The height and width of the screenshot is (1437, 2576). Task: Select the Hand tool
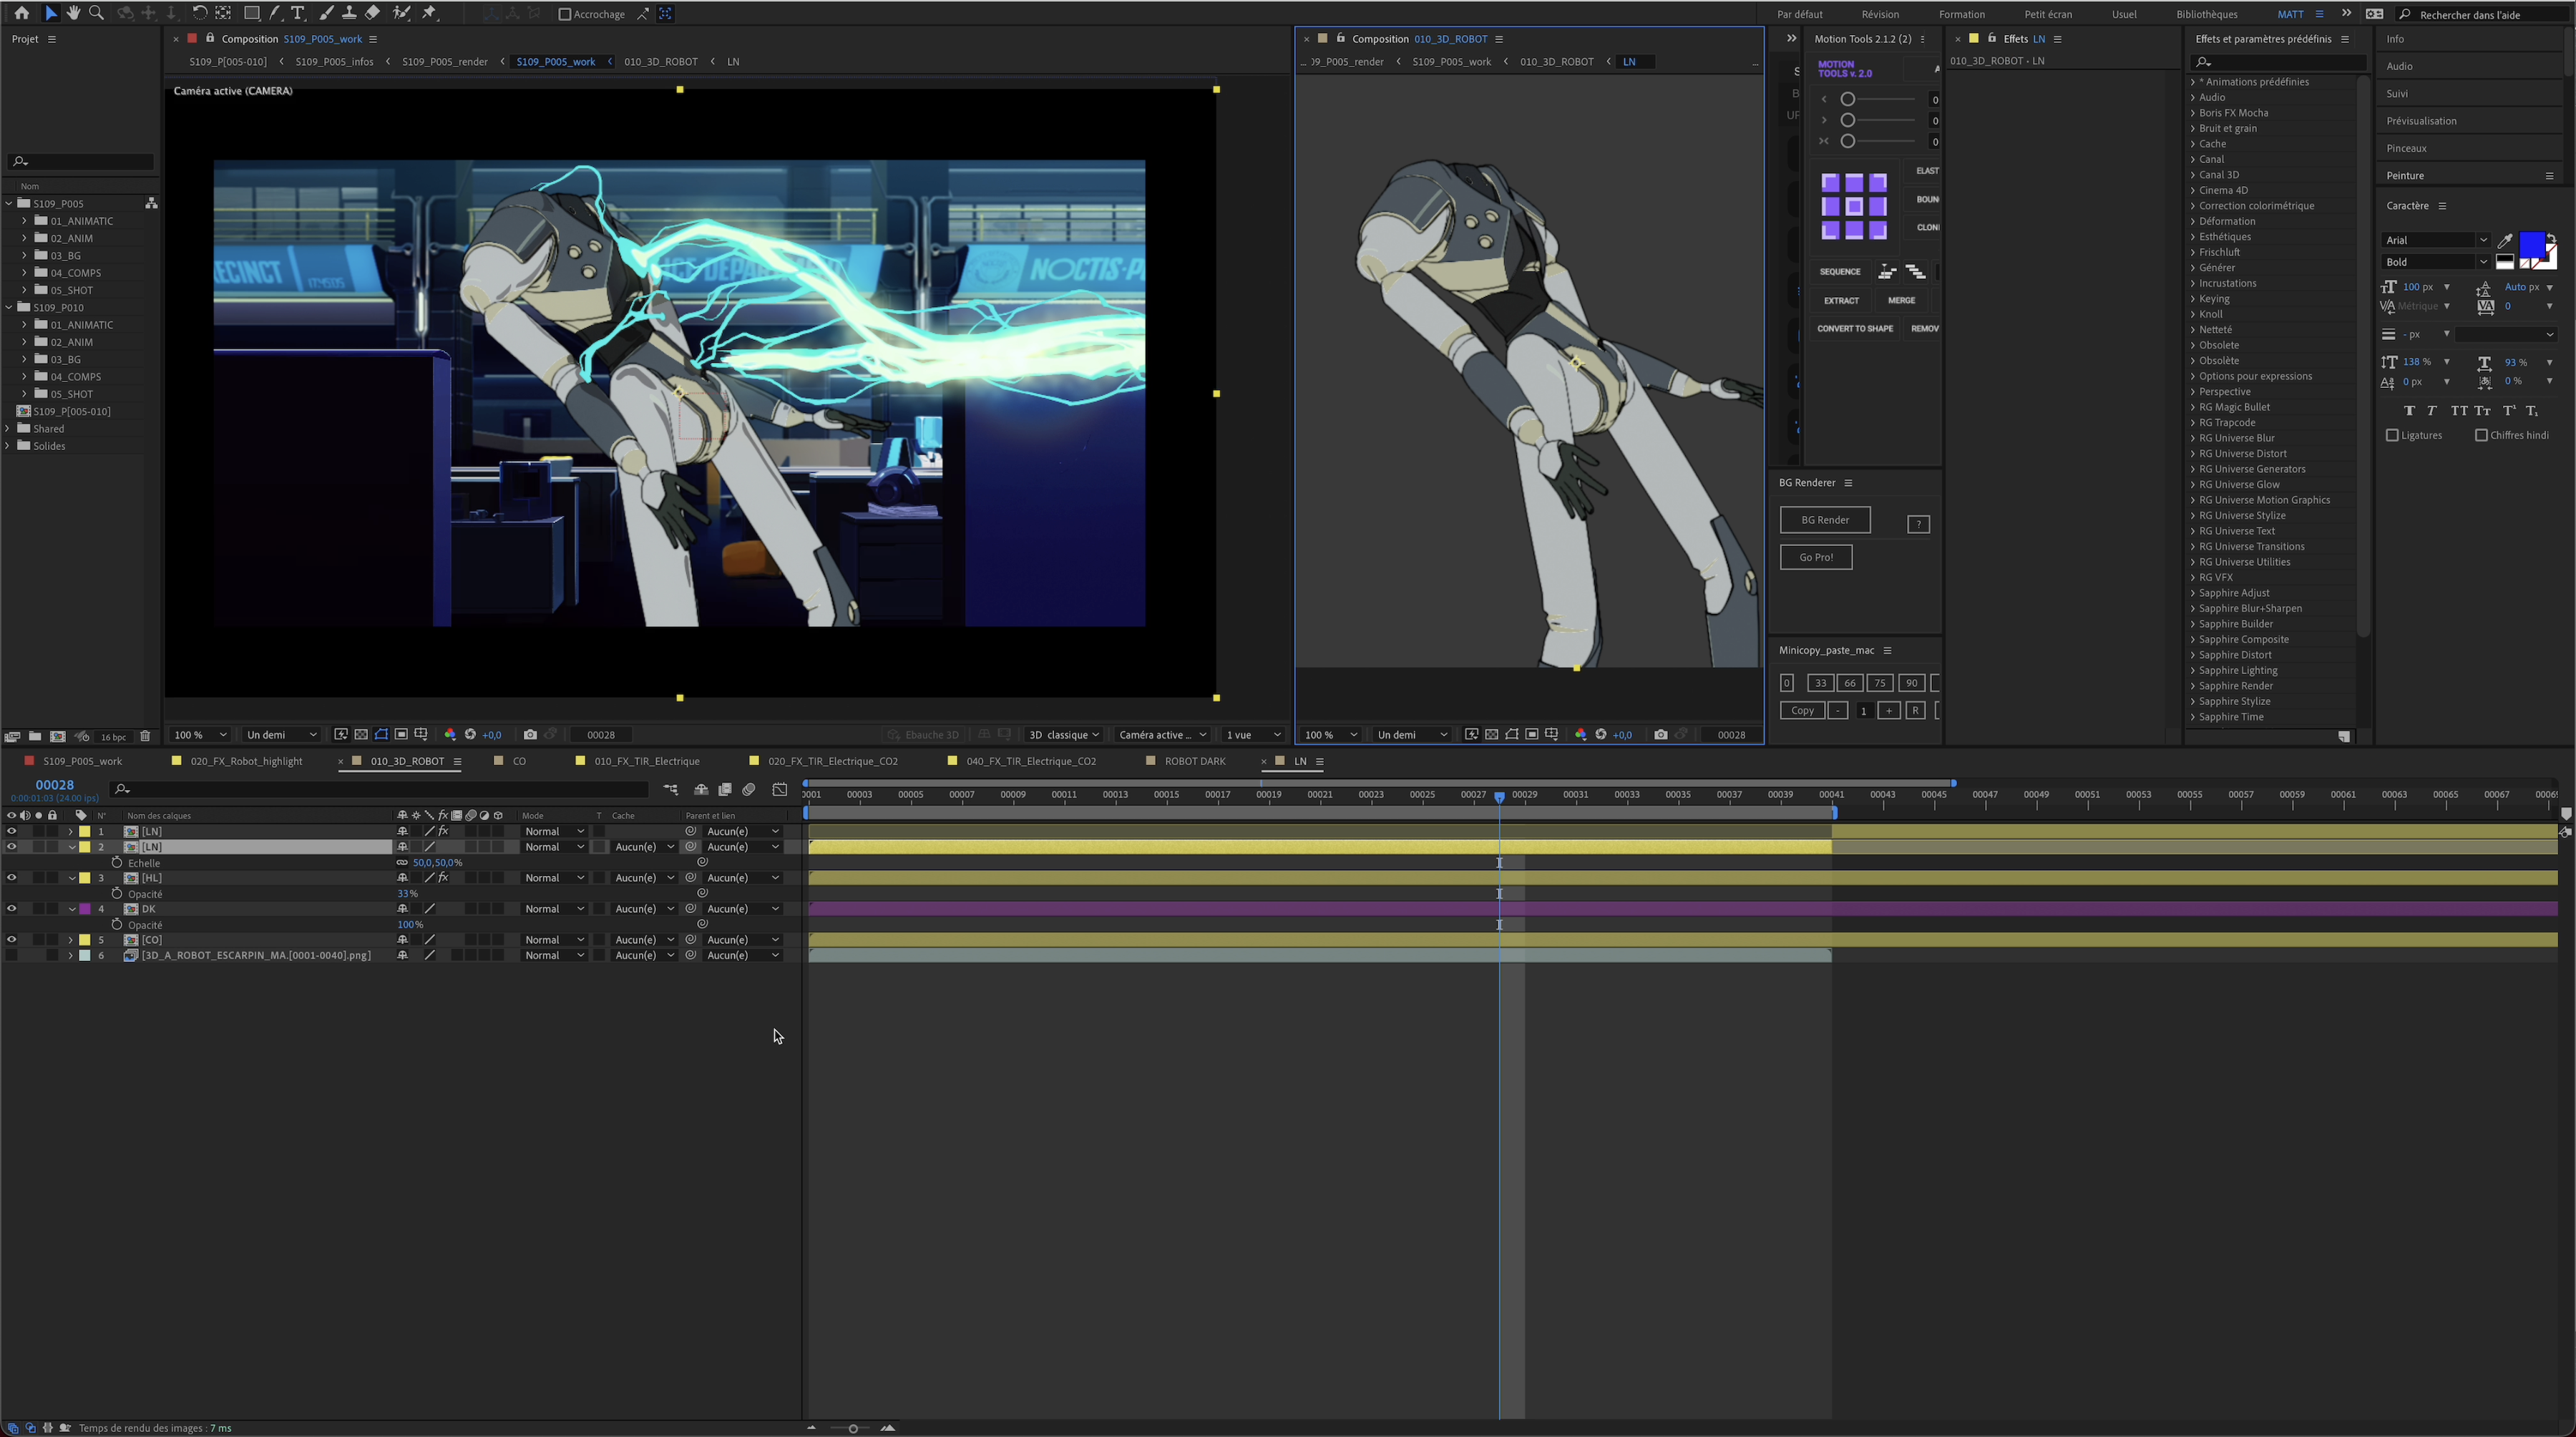[x=73, y=13]
